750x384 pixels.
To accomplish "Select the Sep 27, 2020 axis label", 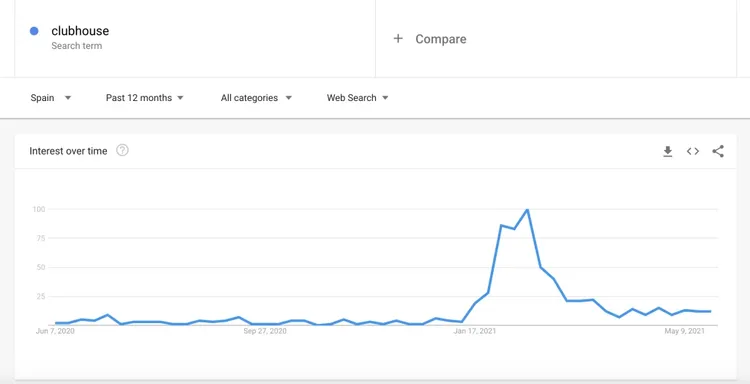I will [265, 331].
